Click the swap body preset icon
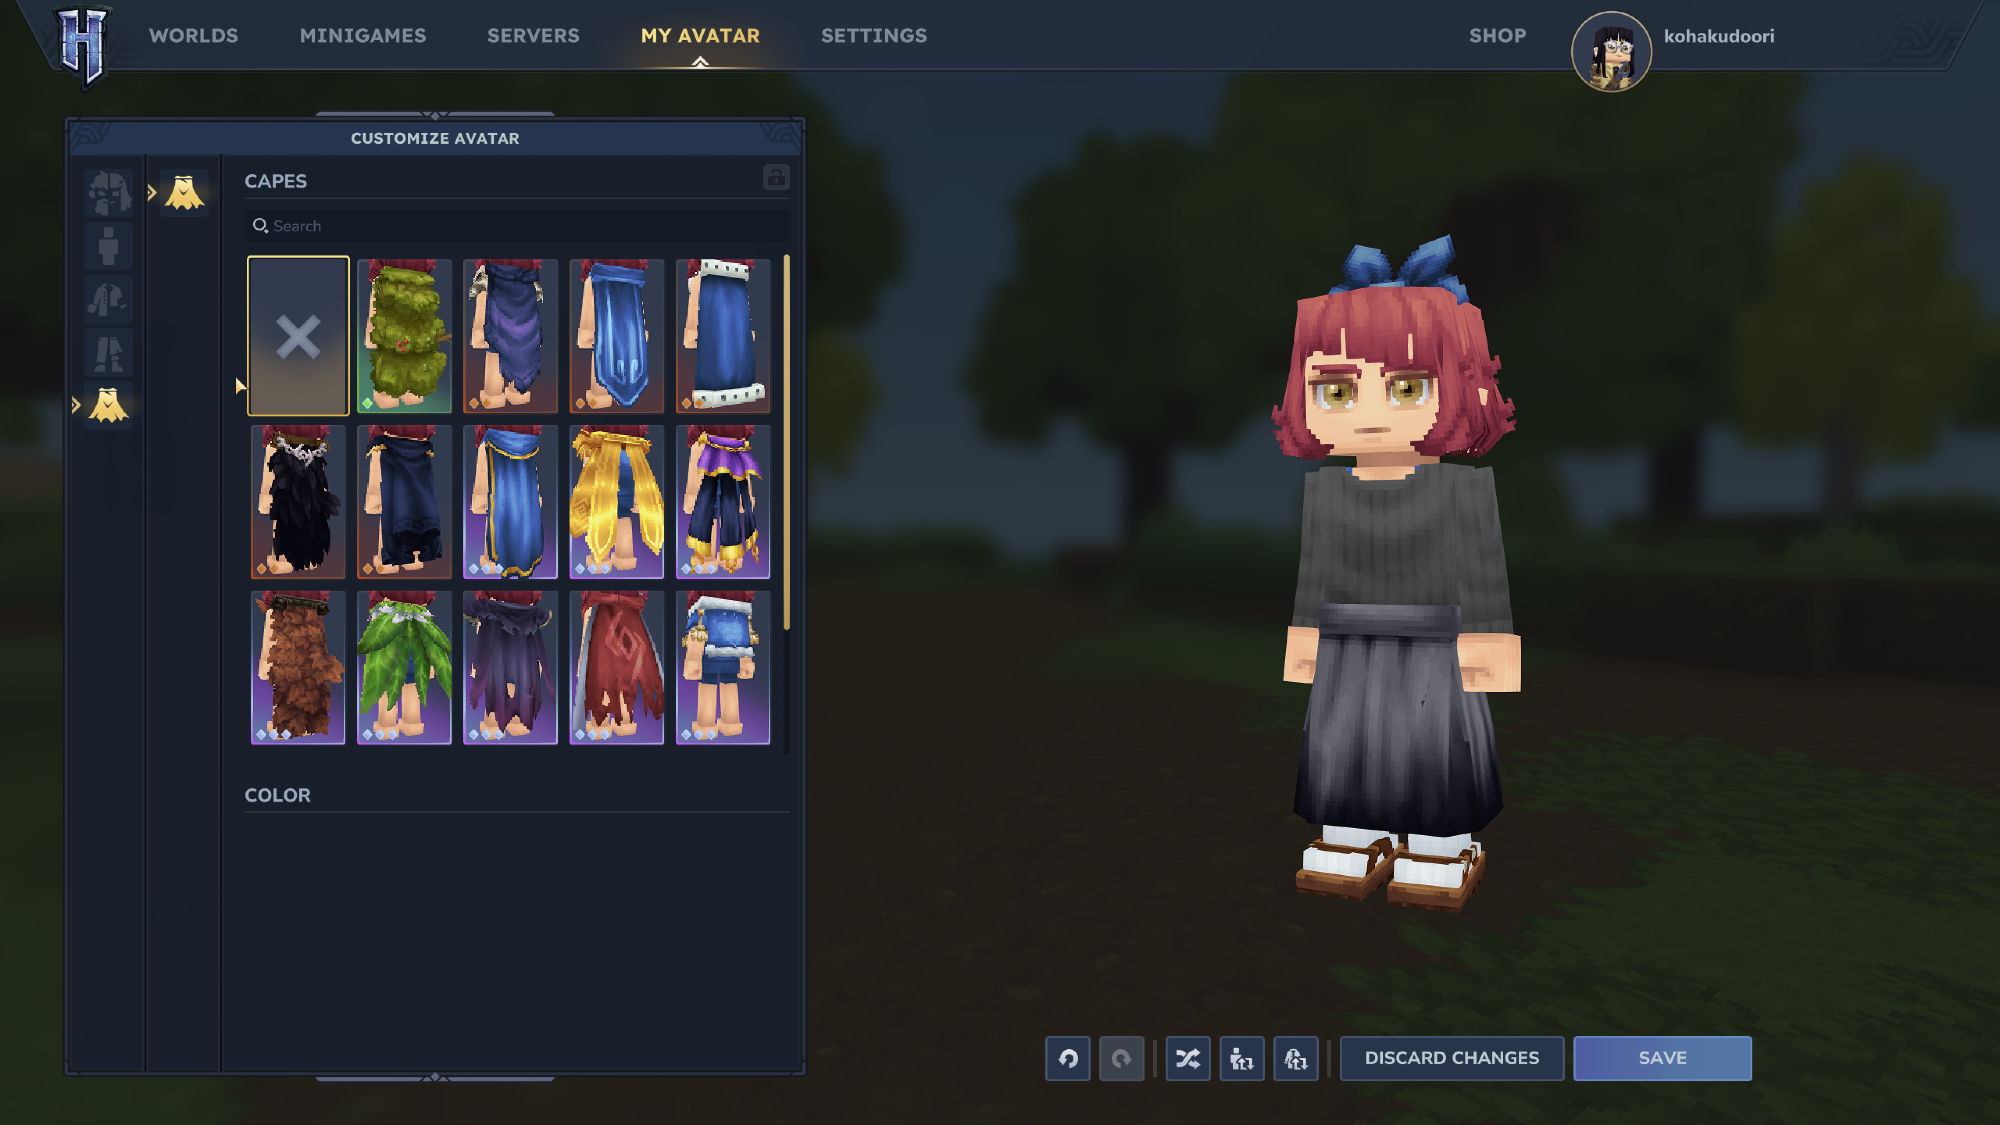Screen dimensions: 2000x1125 [x=1242, y=1058]
